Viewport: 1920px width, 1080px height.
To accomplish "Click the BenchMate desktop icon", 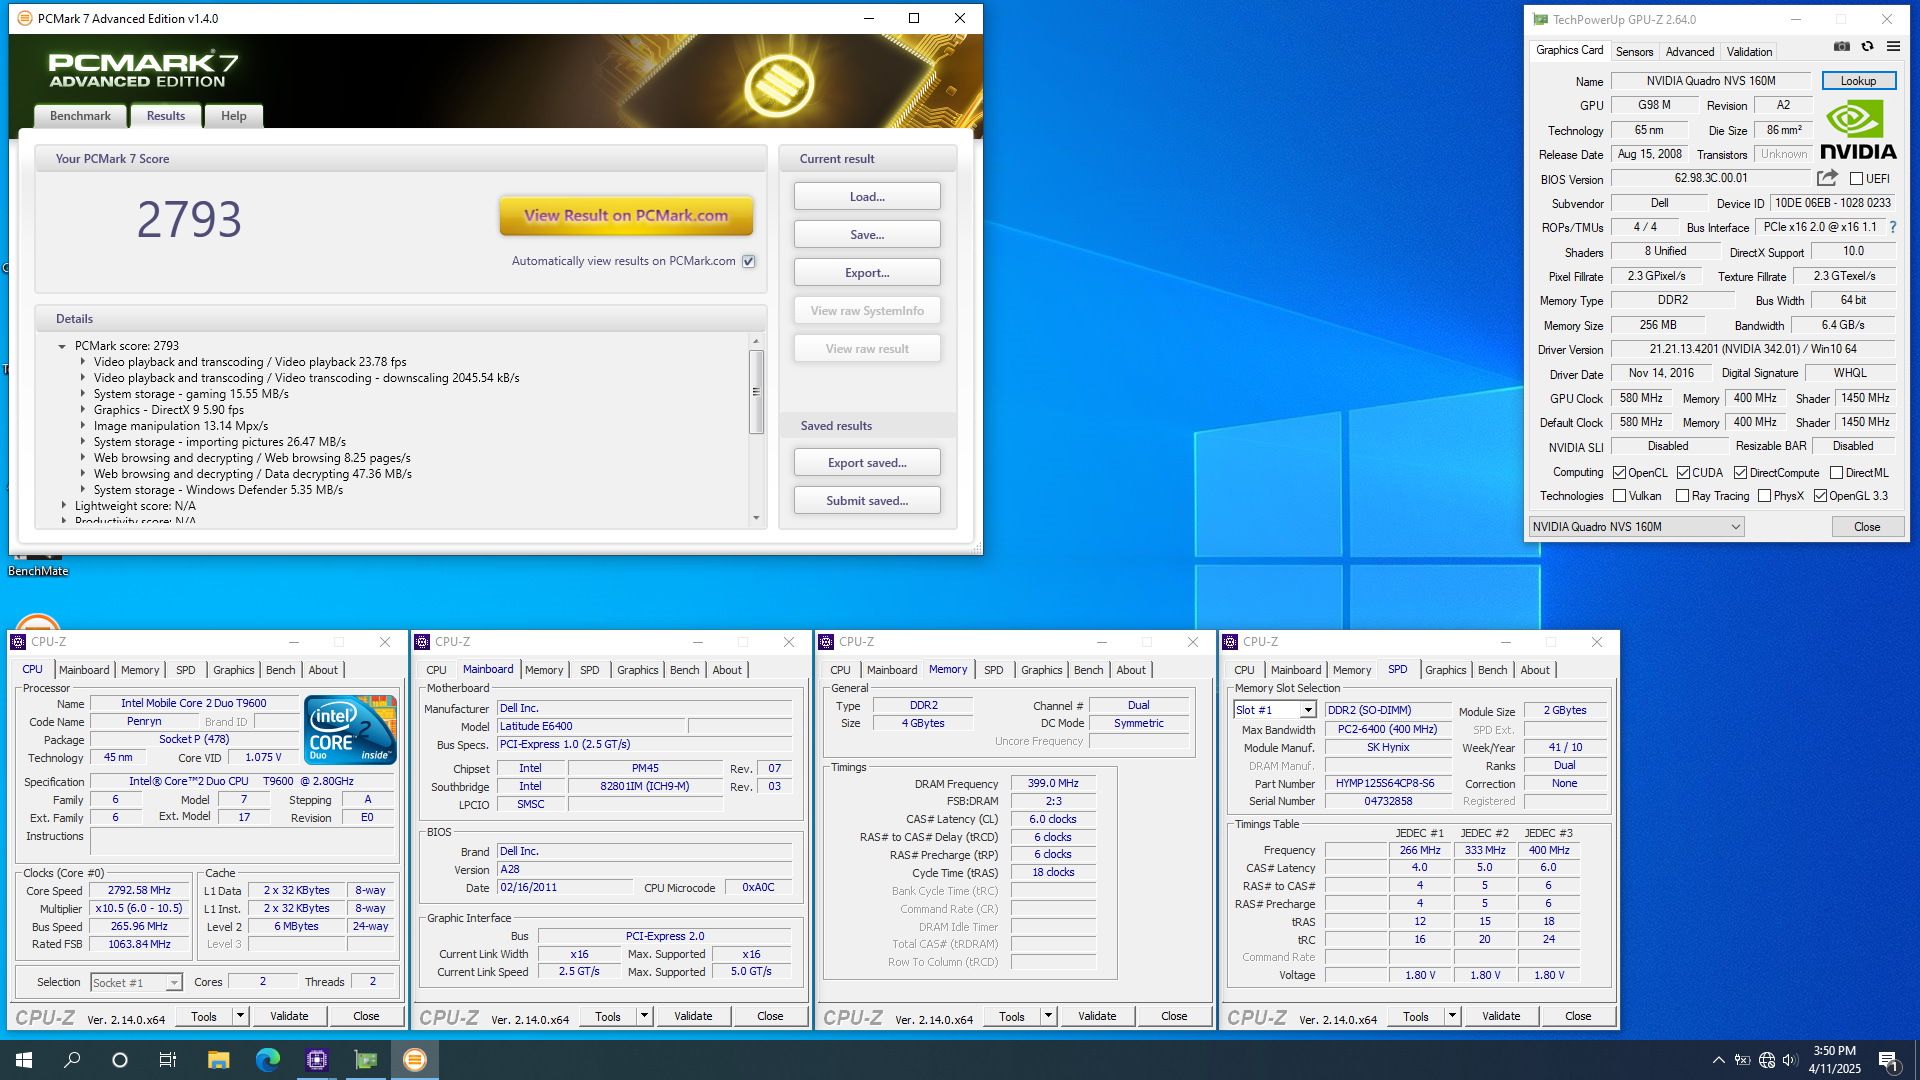I will tap(38, 565).
